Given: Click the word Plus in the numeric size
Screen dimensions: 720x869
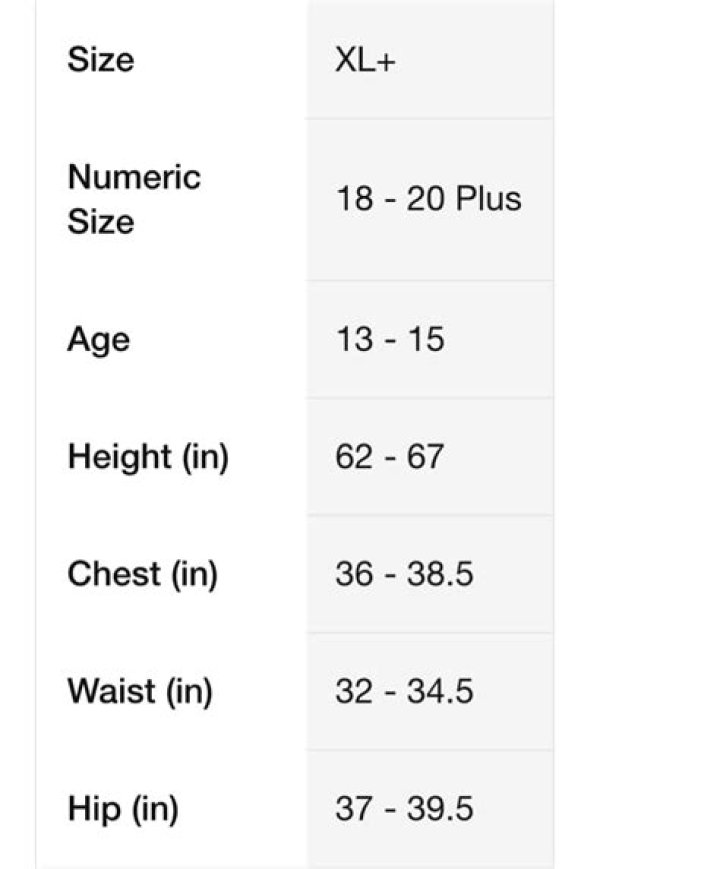Looking at the screenshot, I should [488, 199].
